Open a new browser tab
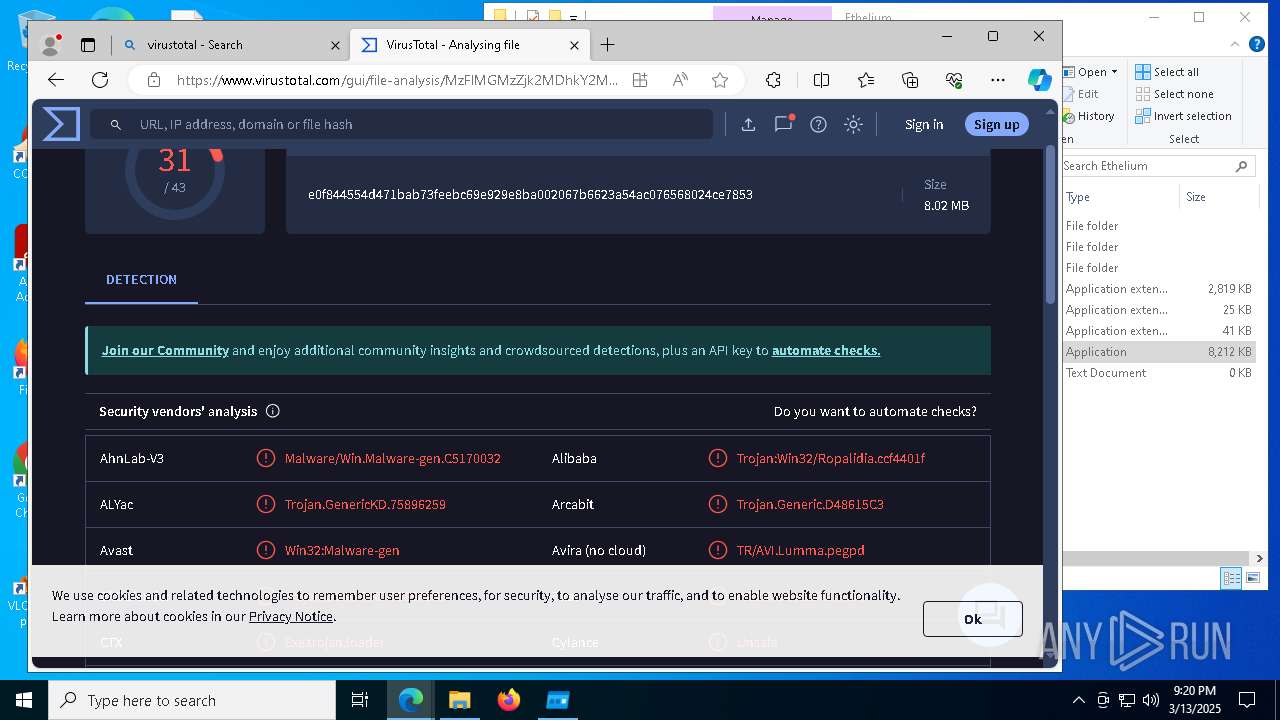1280x720 pixels. (607, 45)
